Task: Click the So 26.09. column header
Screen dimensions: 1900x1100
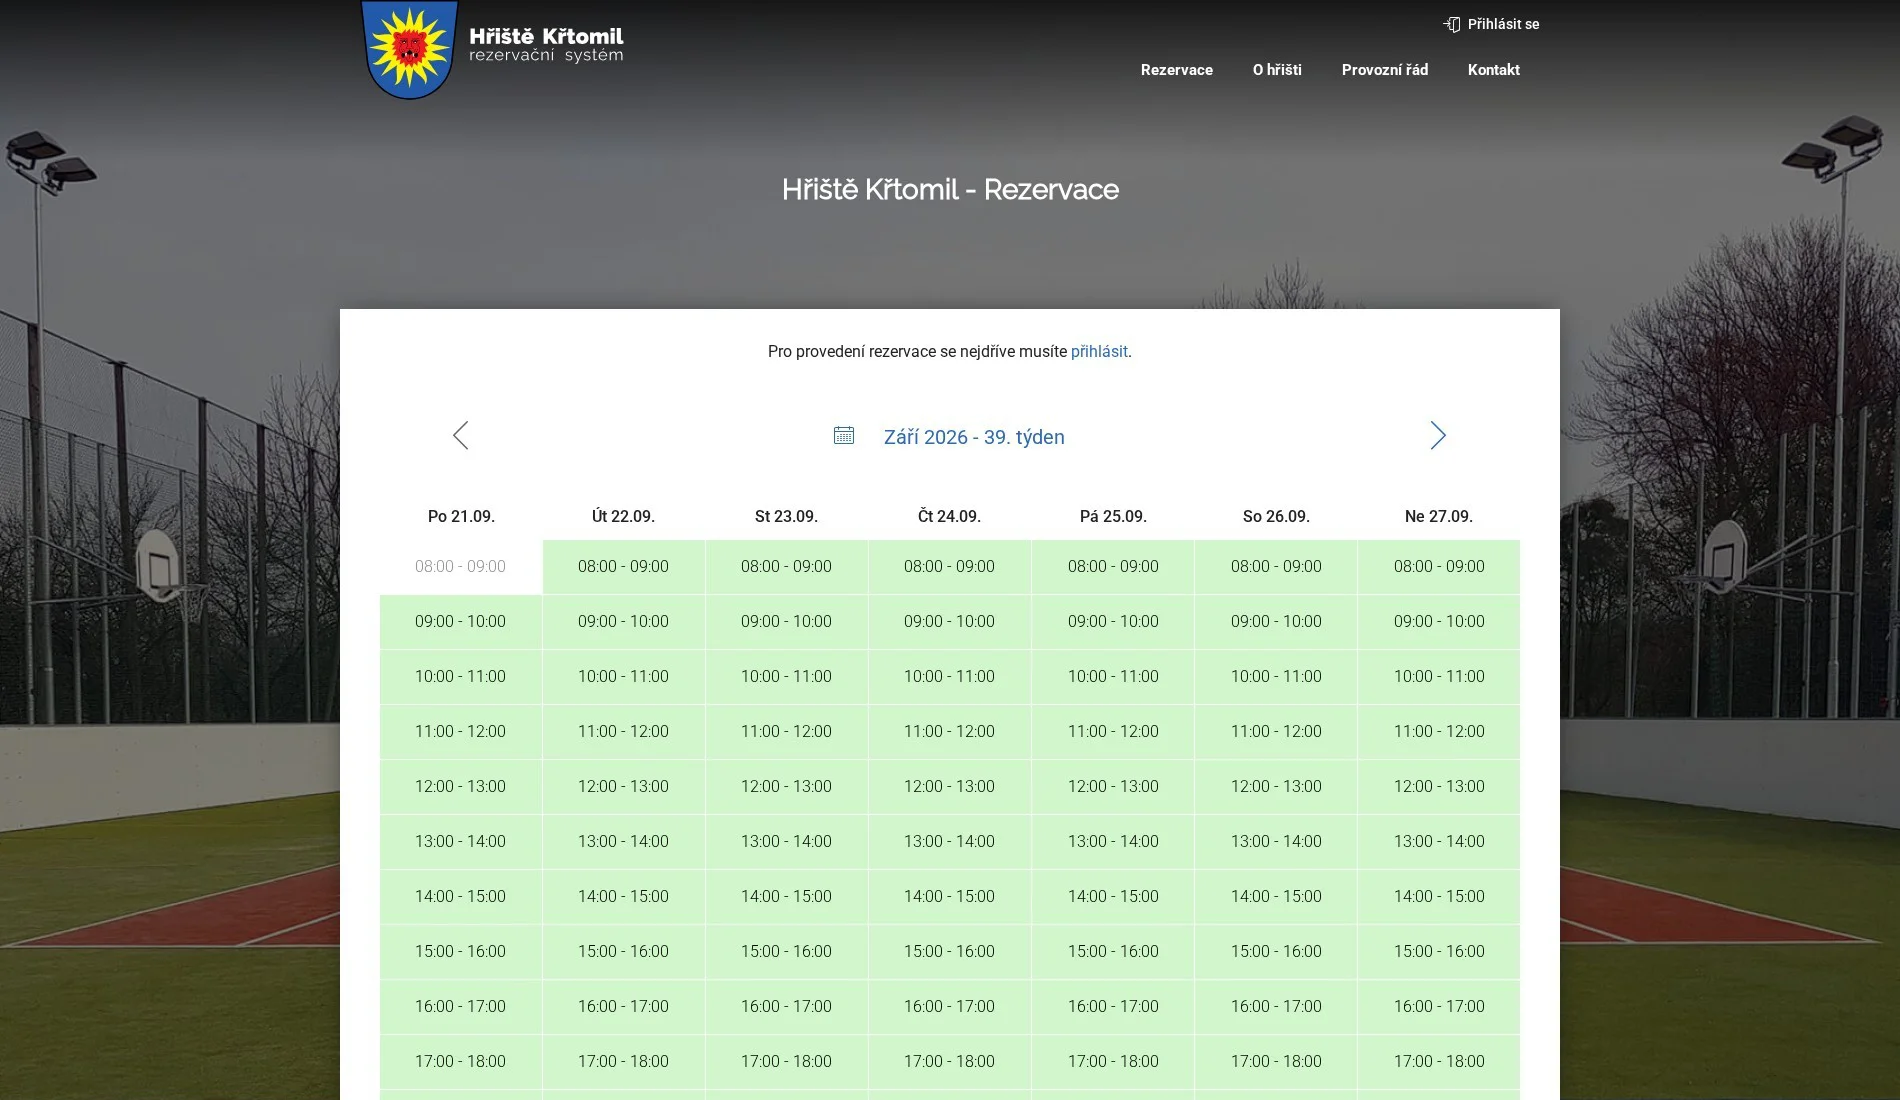Action: [1276, 517]
